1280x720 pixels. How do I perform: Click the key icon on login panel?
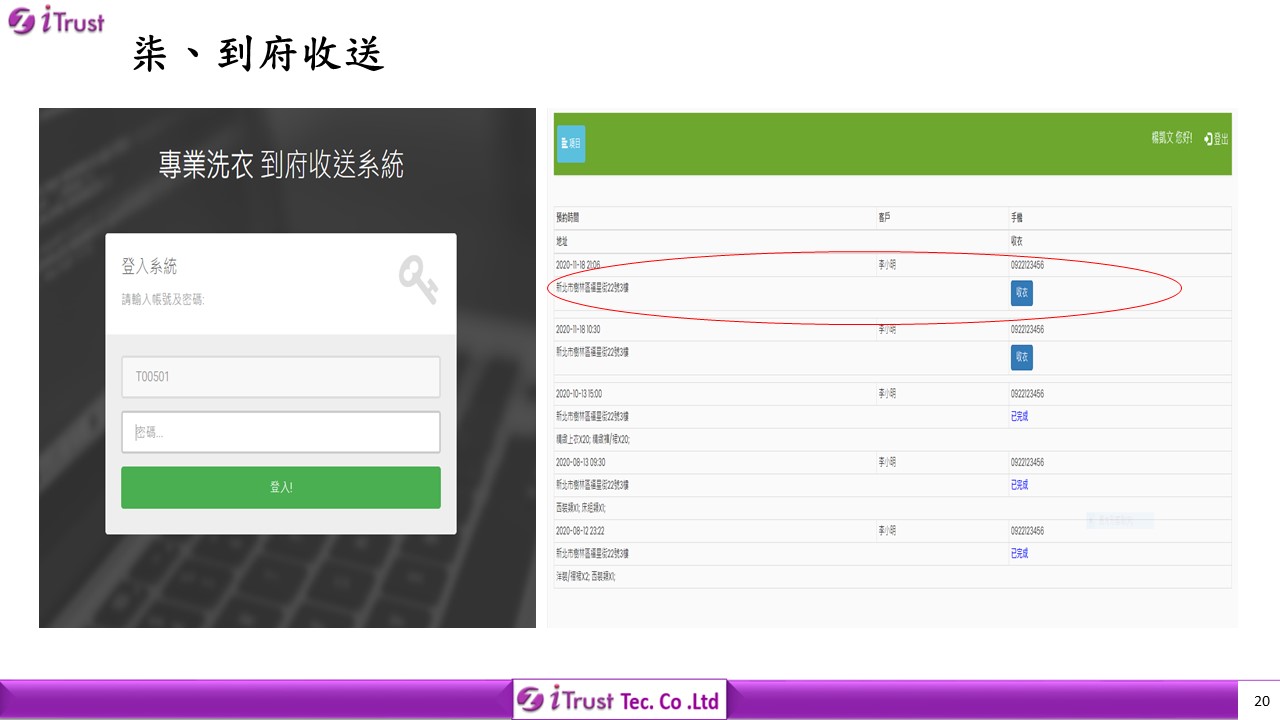click(x=418, y=279)
